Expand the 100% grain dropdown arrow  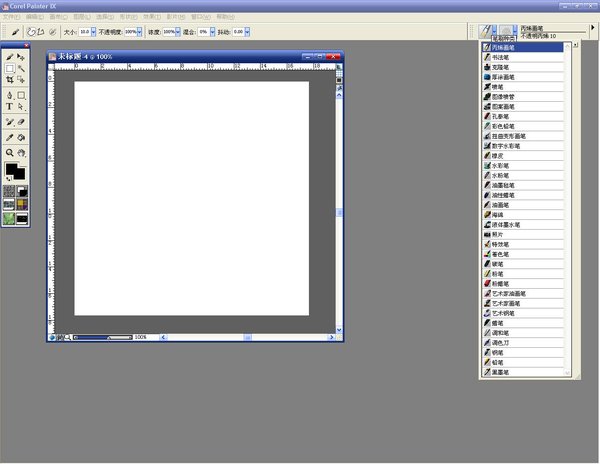pos(178,32)
